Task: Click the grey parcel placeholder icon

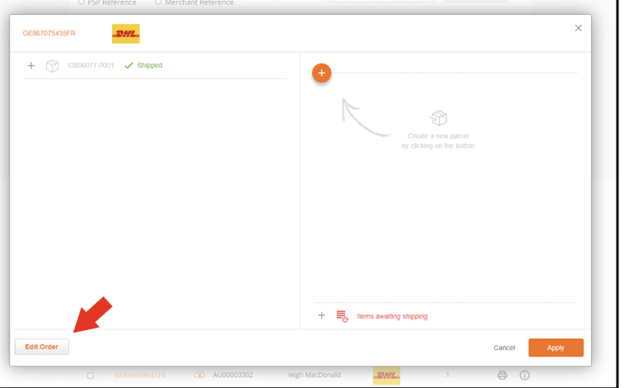Action: tap(439, 118)
